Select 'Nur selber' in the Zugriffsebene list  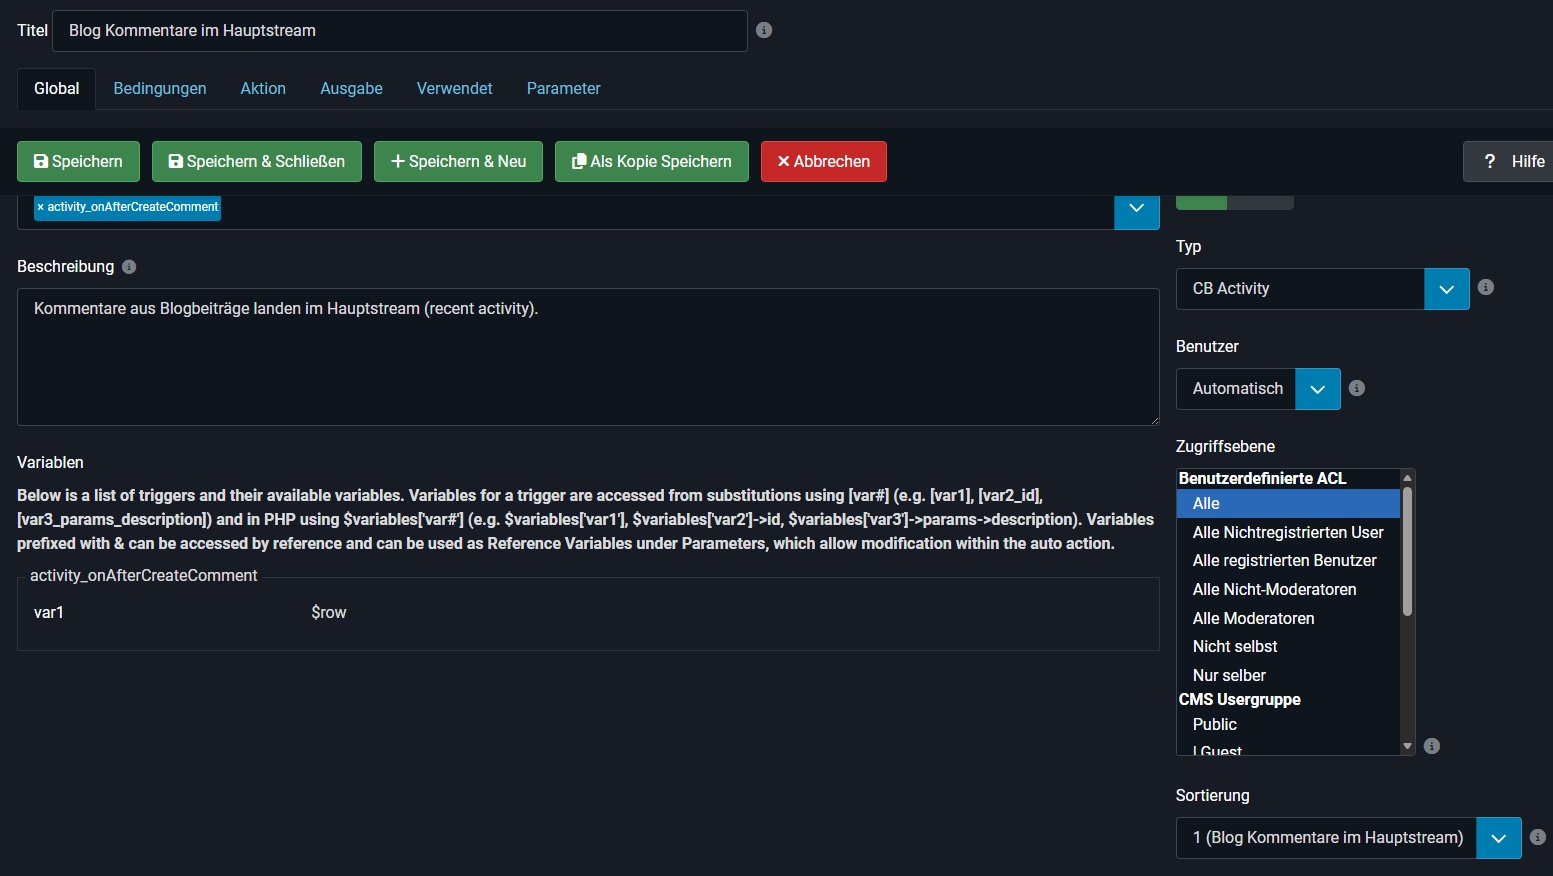pos(1229,675)
